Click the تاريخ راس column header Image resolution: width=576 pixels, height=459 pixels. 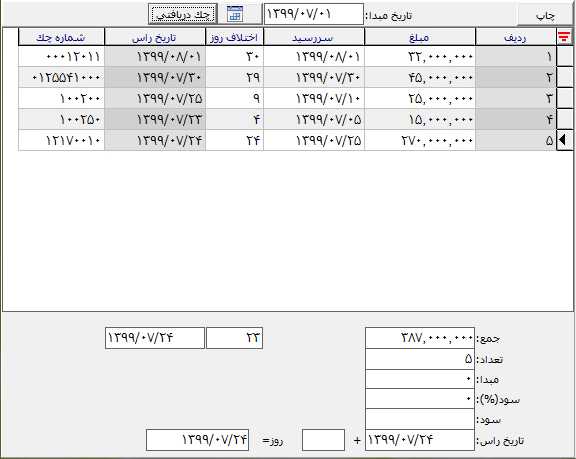click(x=155, y=37)
